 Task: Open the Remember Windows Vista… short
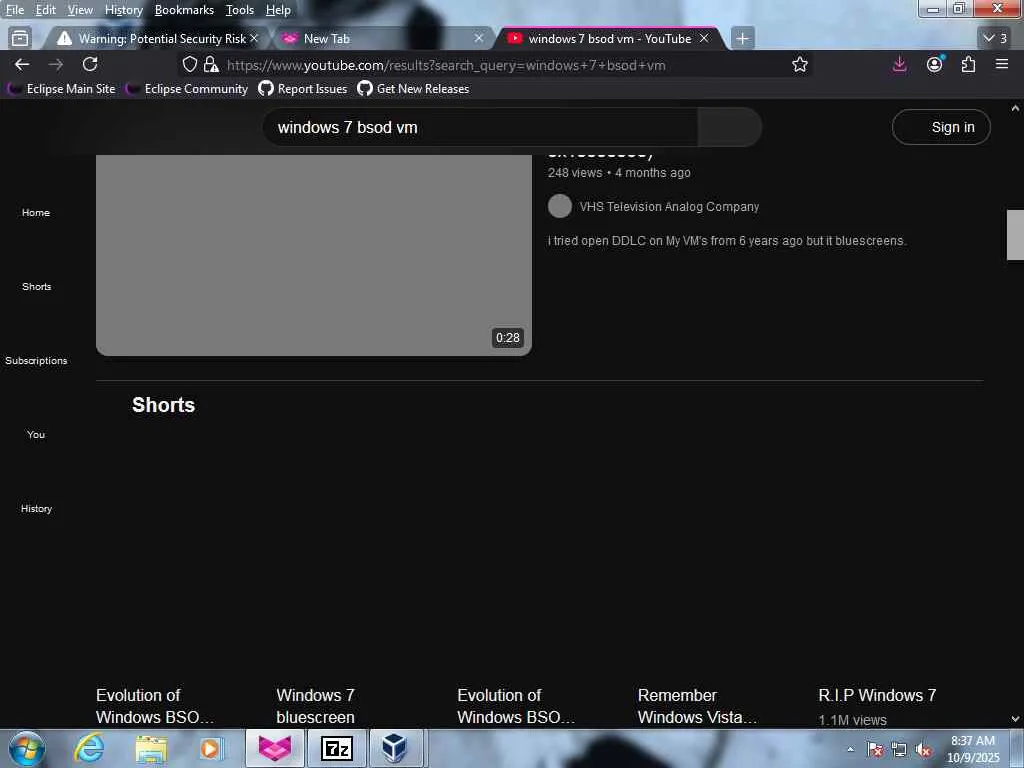697,706
